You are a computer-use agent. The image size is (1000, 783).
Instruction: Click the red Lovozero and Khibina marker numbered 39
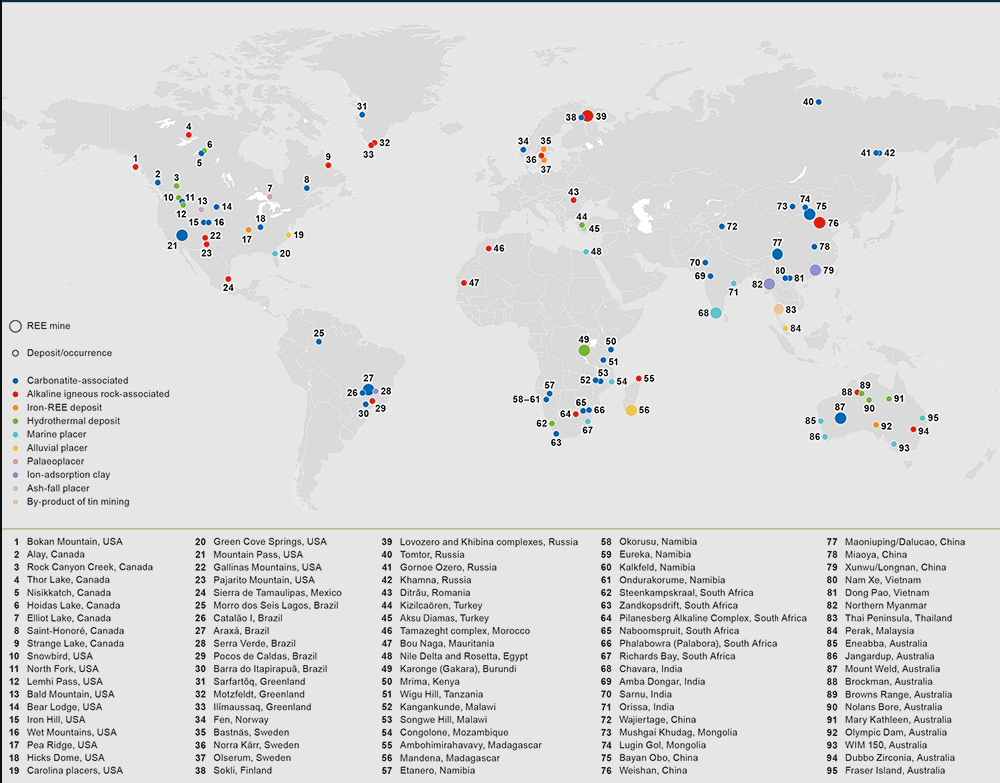pos(588,116)
